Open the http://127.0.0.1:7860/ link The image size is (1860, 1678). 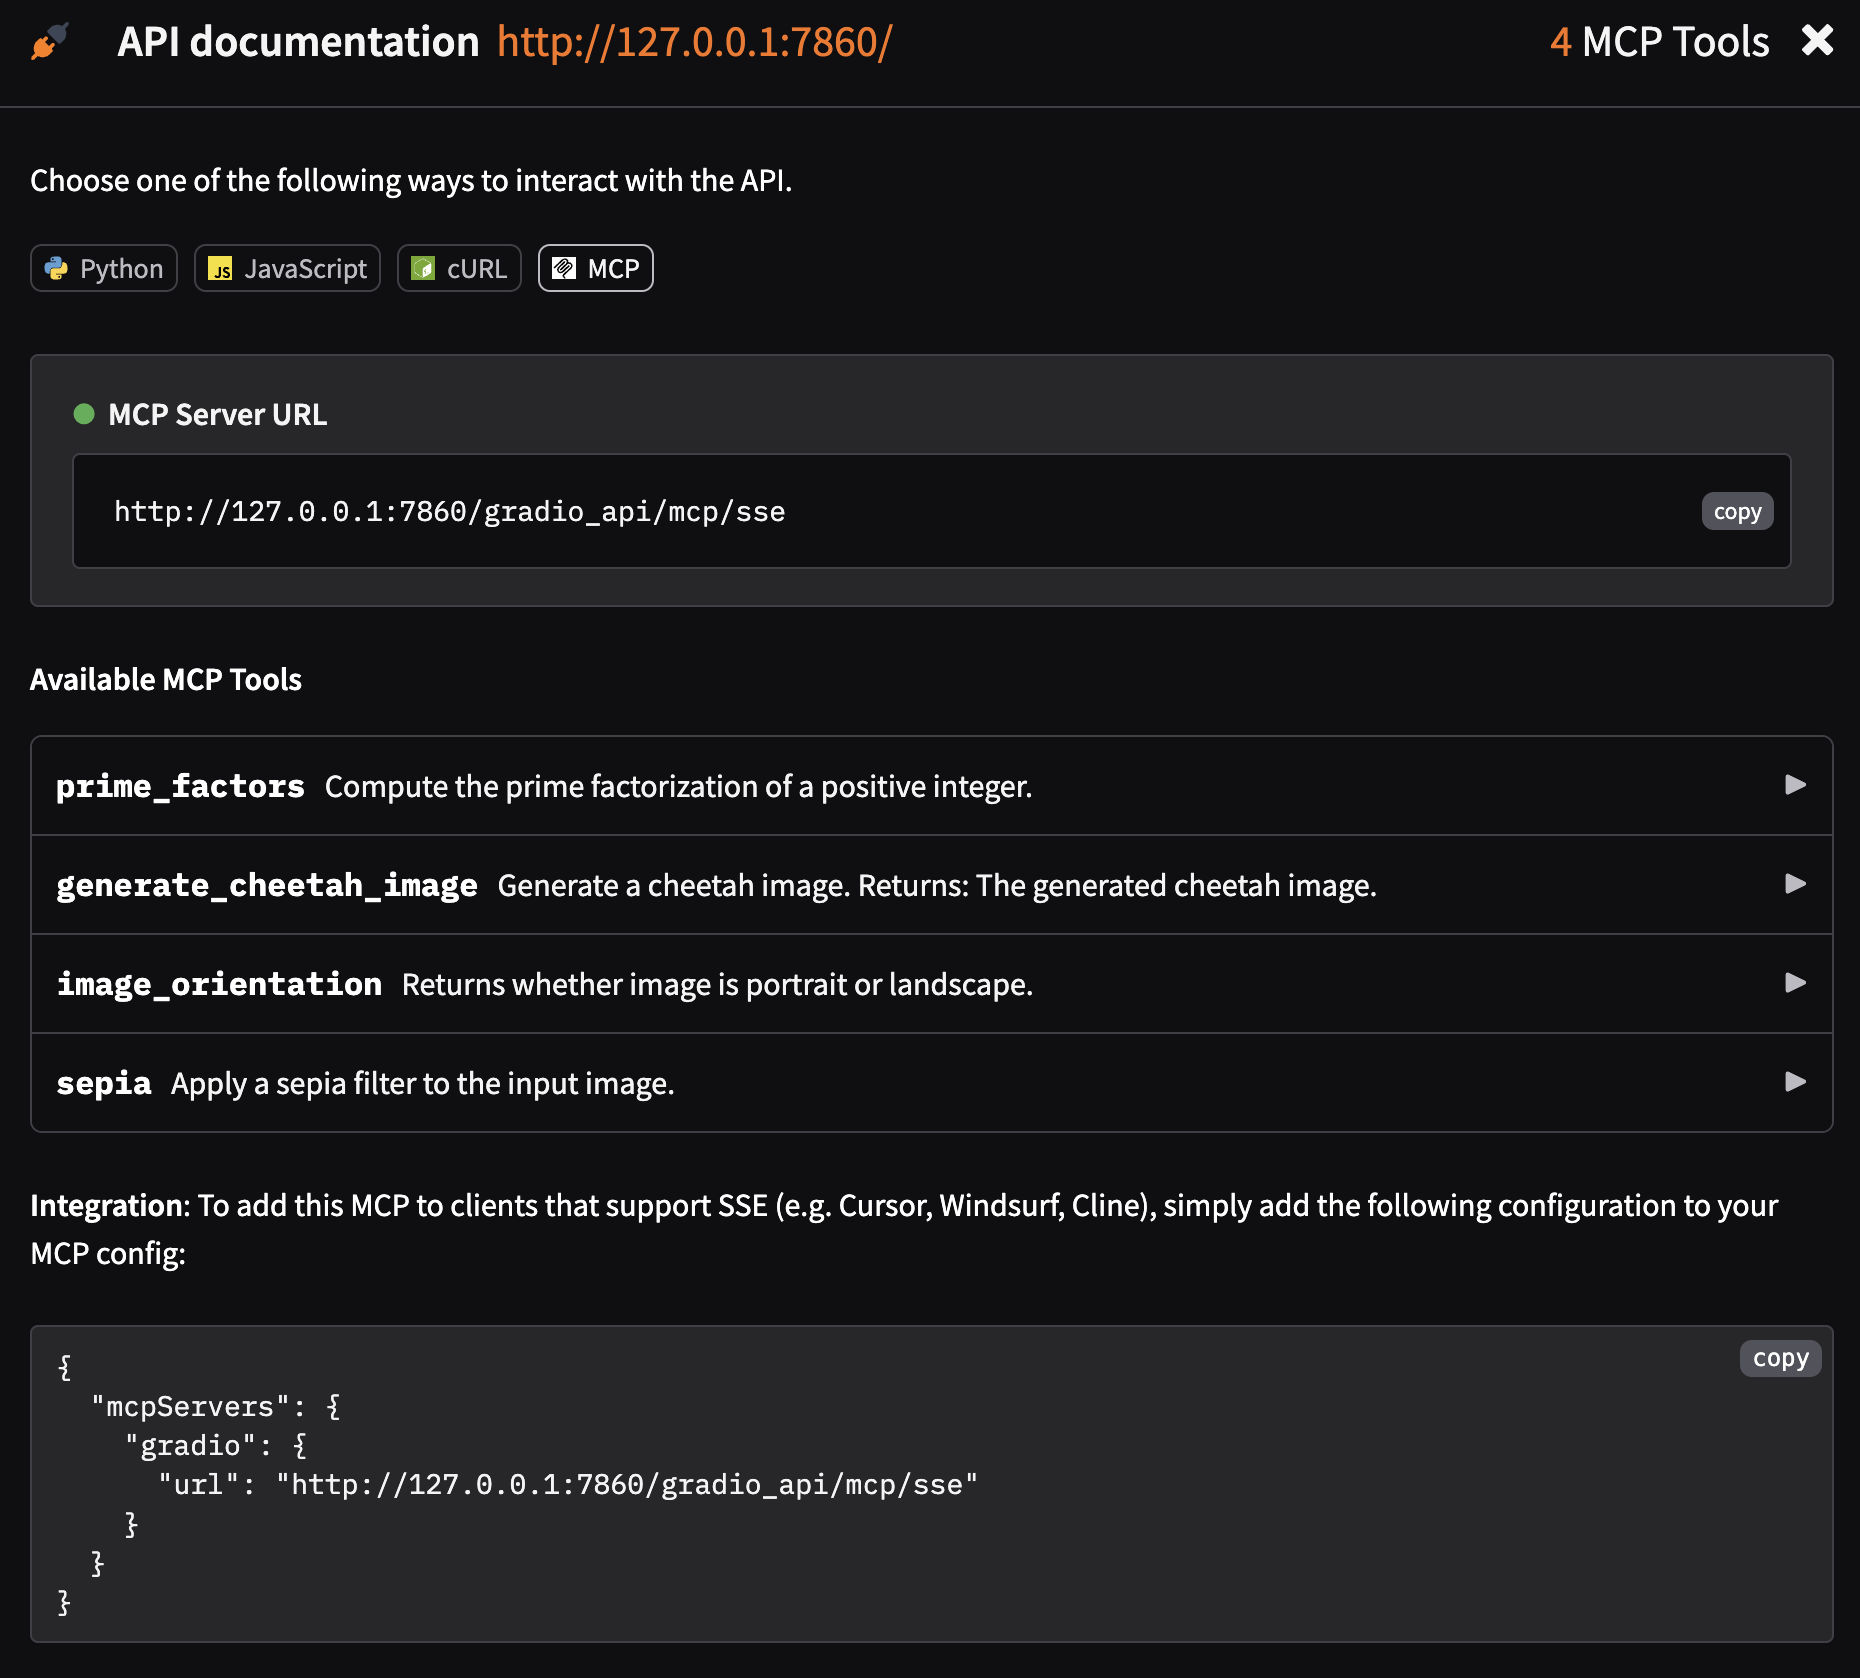tap(694, 42)
